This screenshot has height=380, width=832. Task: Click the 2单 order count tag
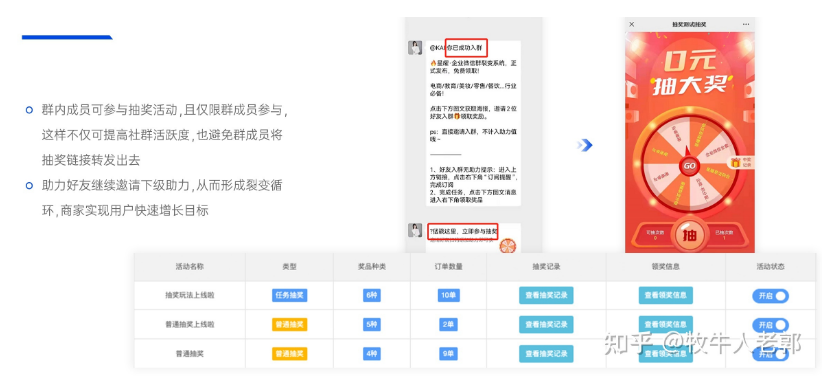pyautogui.click(x=448, y=324)
